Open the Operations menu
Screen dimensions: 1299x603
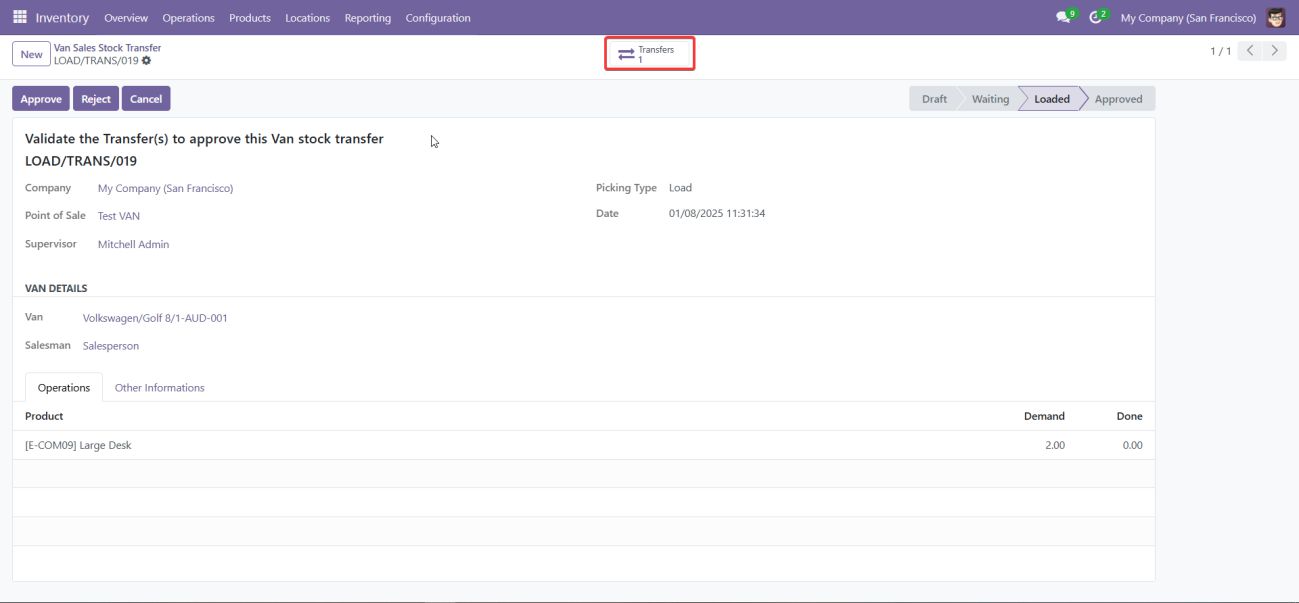pos(188,18)
